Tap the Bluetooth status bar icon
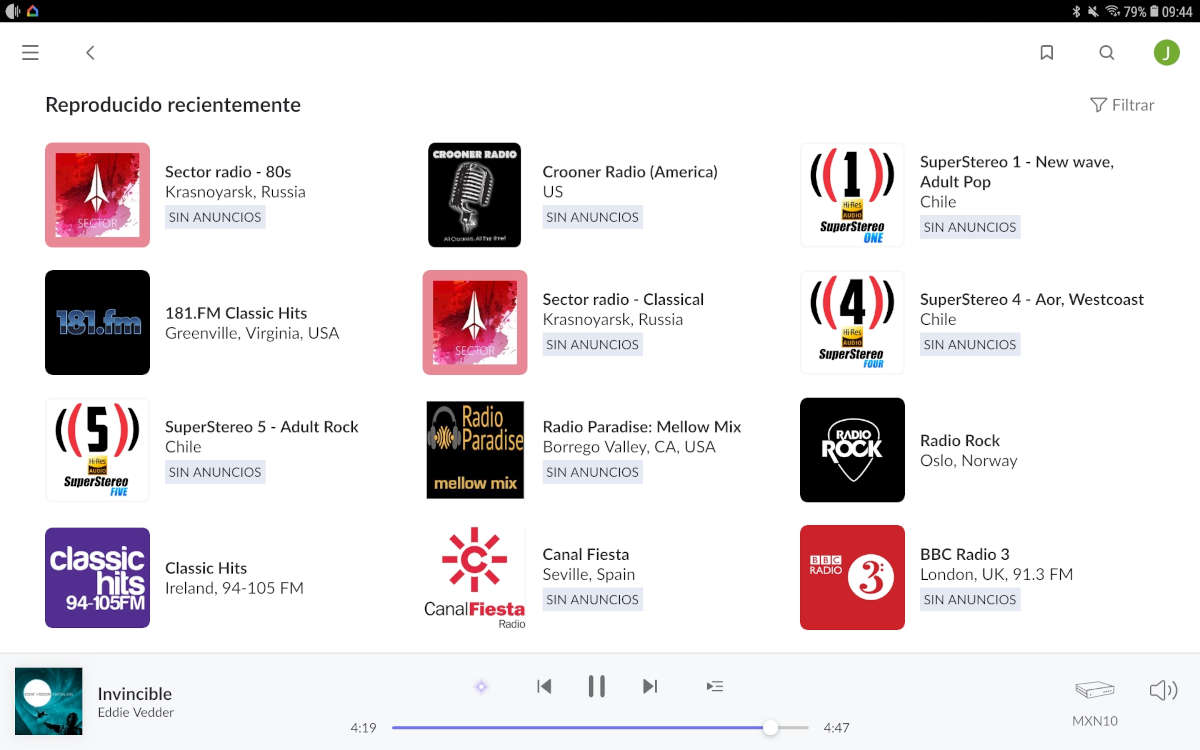This screenshot has width=1200, height=750. (x=1077, y=11)
